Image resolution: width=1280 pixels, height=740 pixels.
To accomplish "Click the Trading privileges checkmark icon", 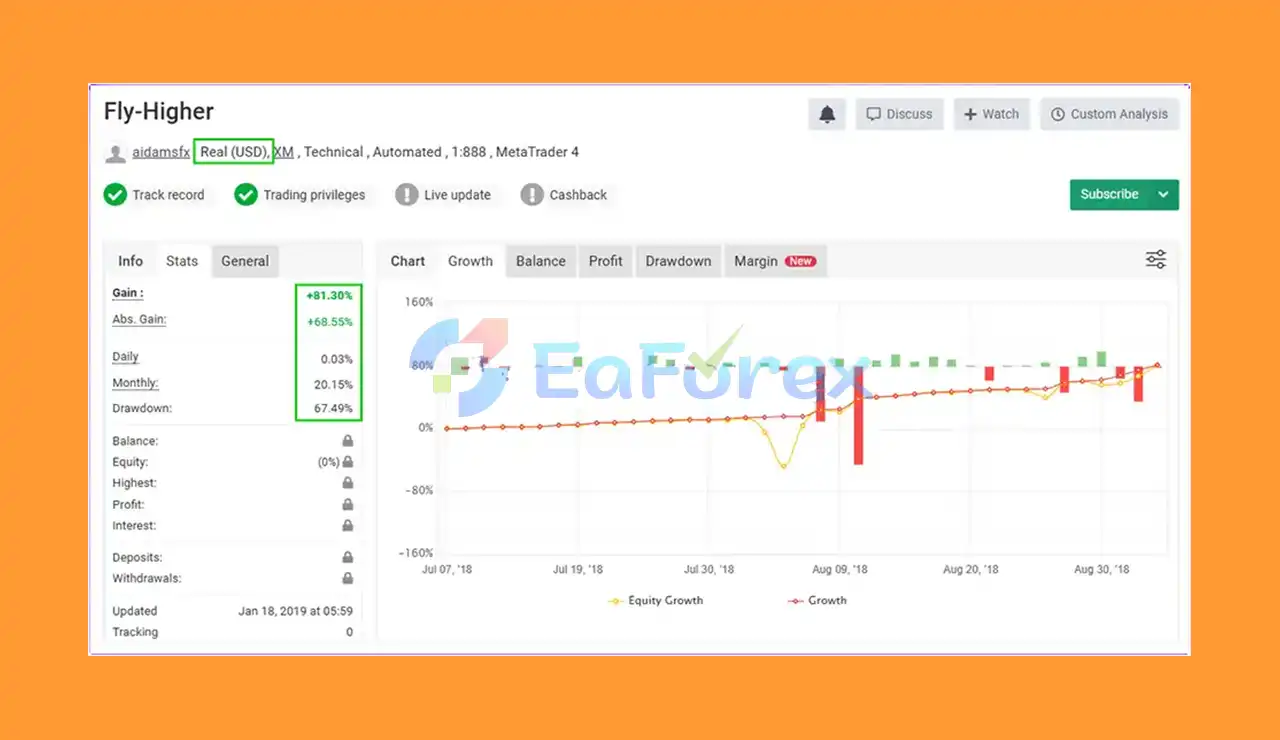I will (x=246, y=194).
